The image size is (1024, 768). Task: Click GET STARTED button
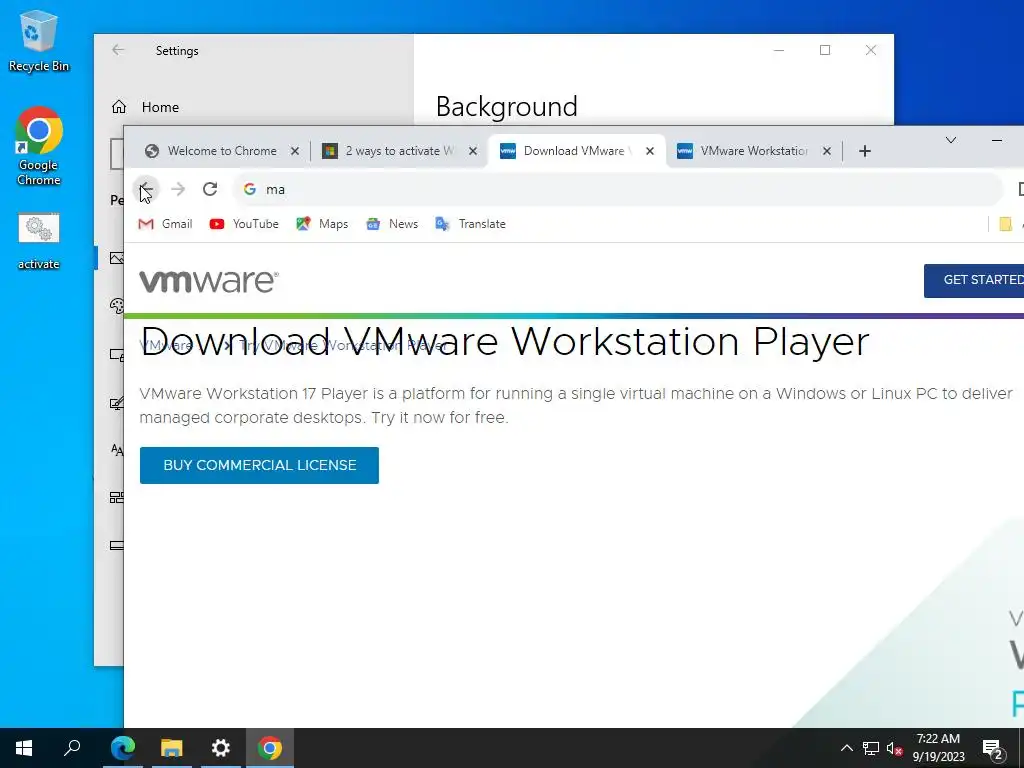974,280
